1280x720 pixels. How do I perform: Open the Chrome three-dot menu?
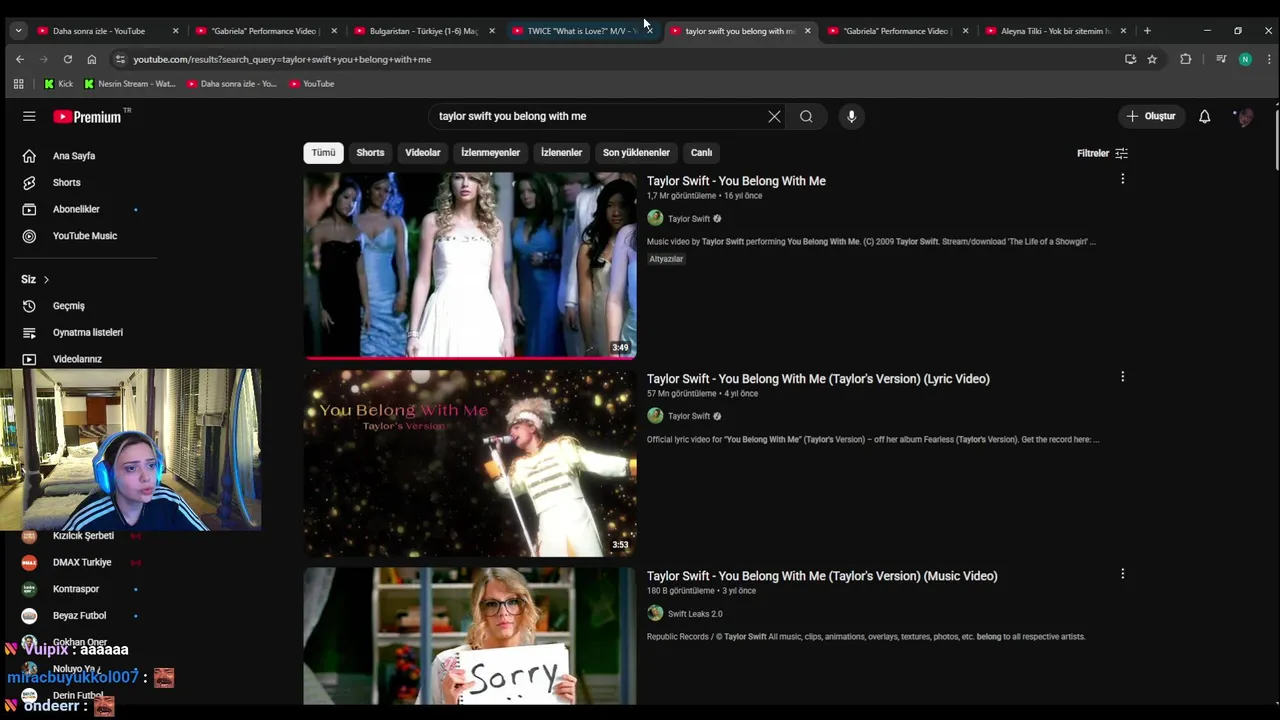pyautogui.click(x=1268, y=59)
